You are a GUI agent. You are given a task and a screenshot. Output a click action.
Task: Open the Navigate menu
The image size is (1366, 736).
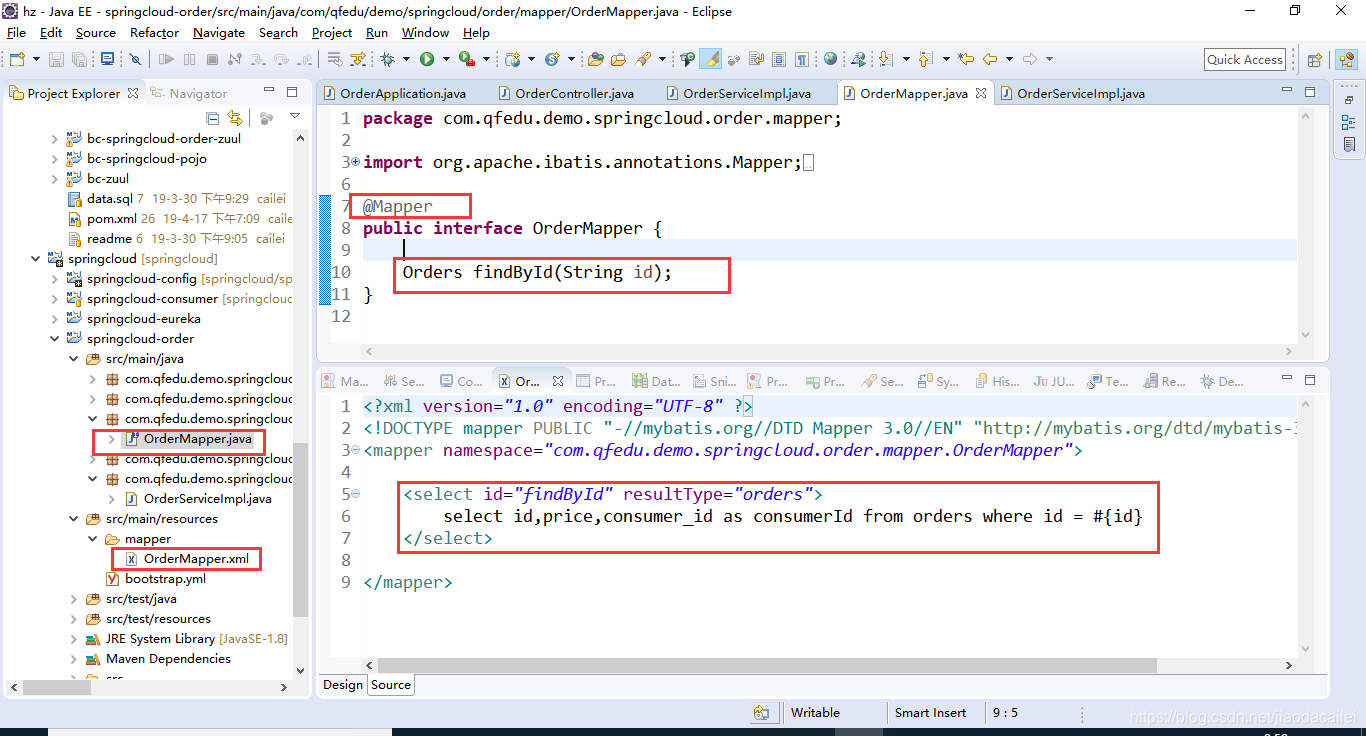tap(219, 32)
